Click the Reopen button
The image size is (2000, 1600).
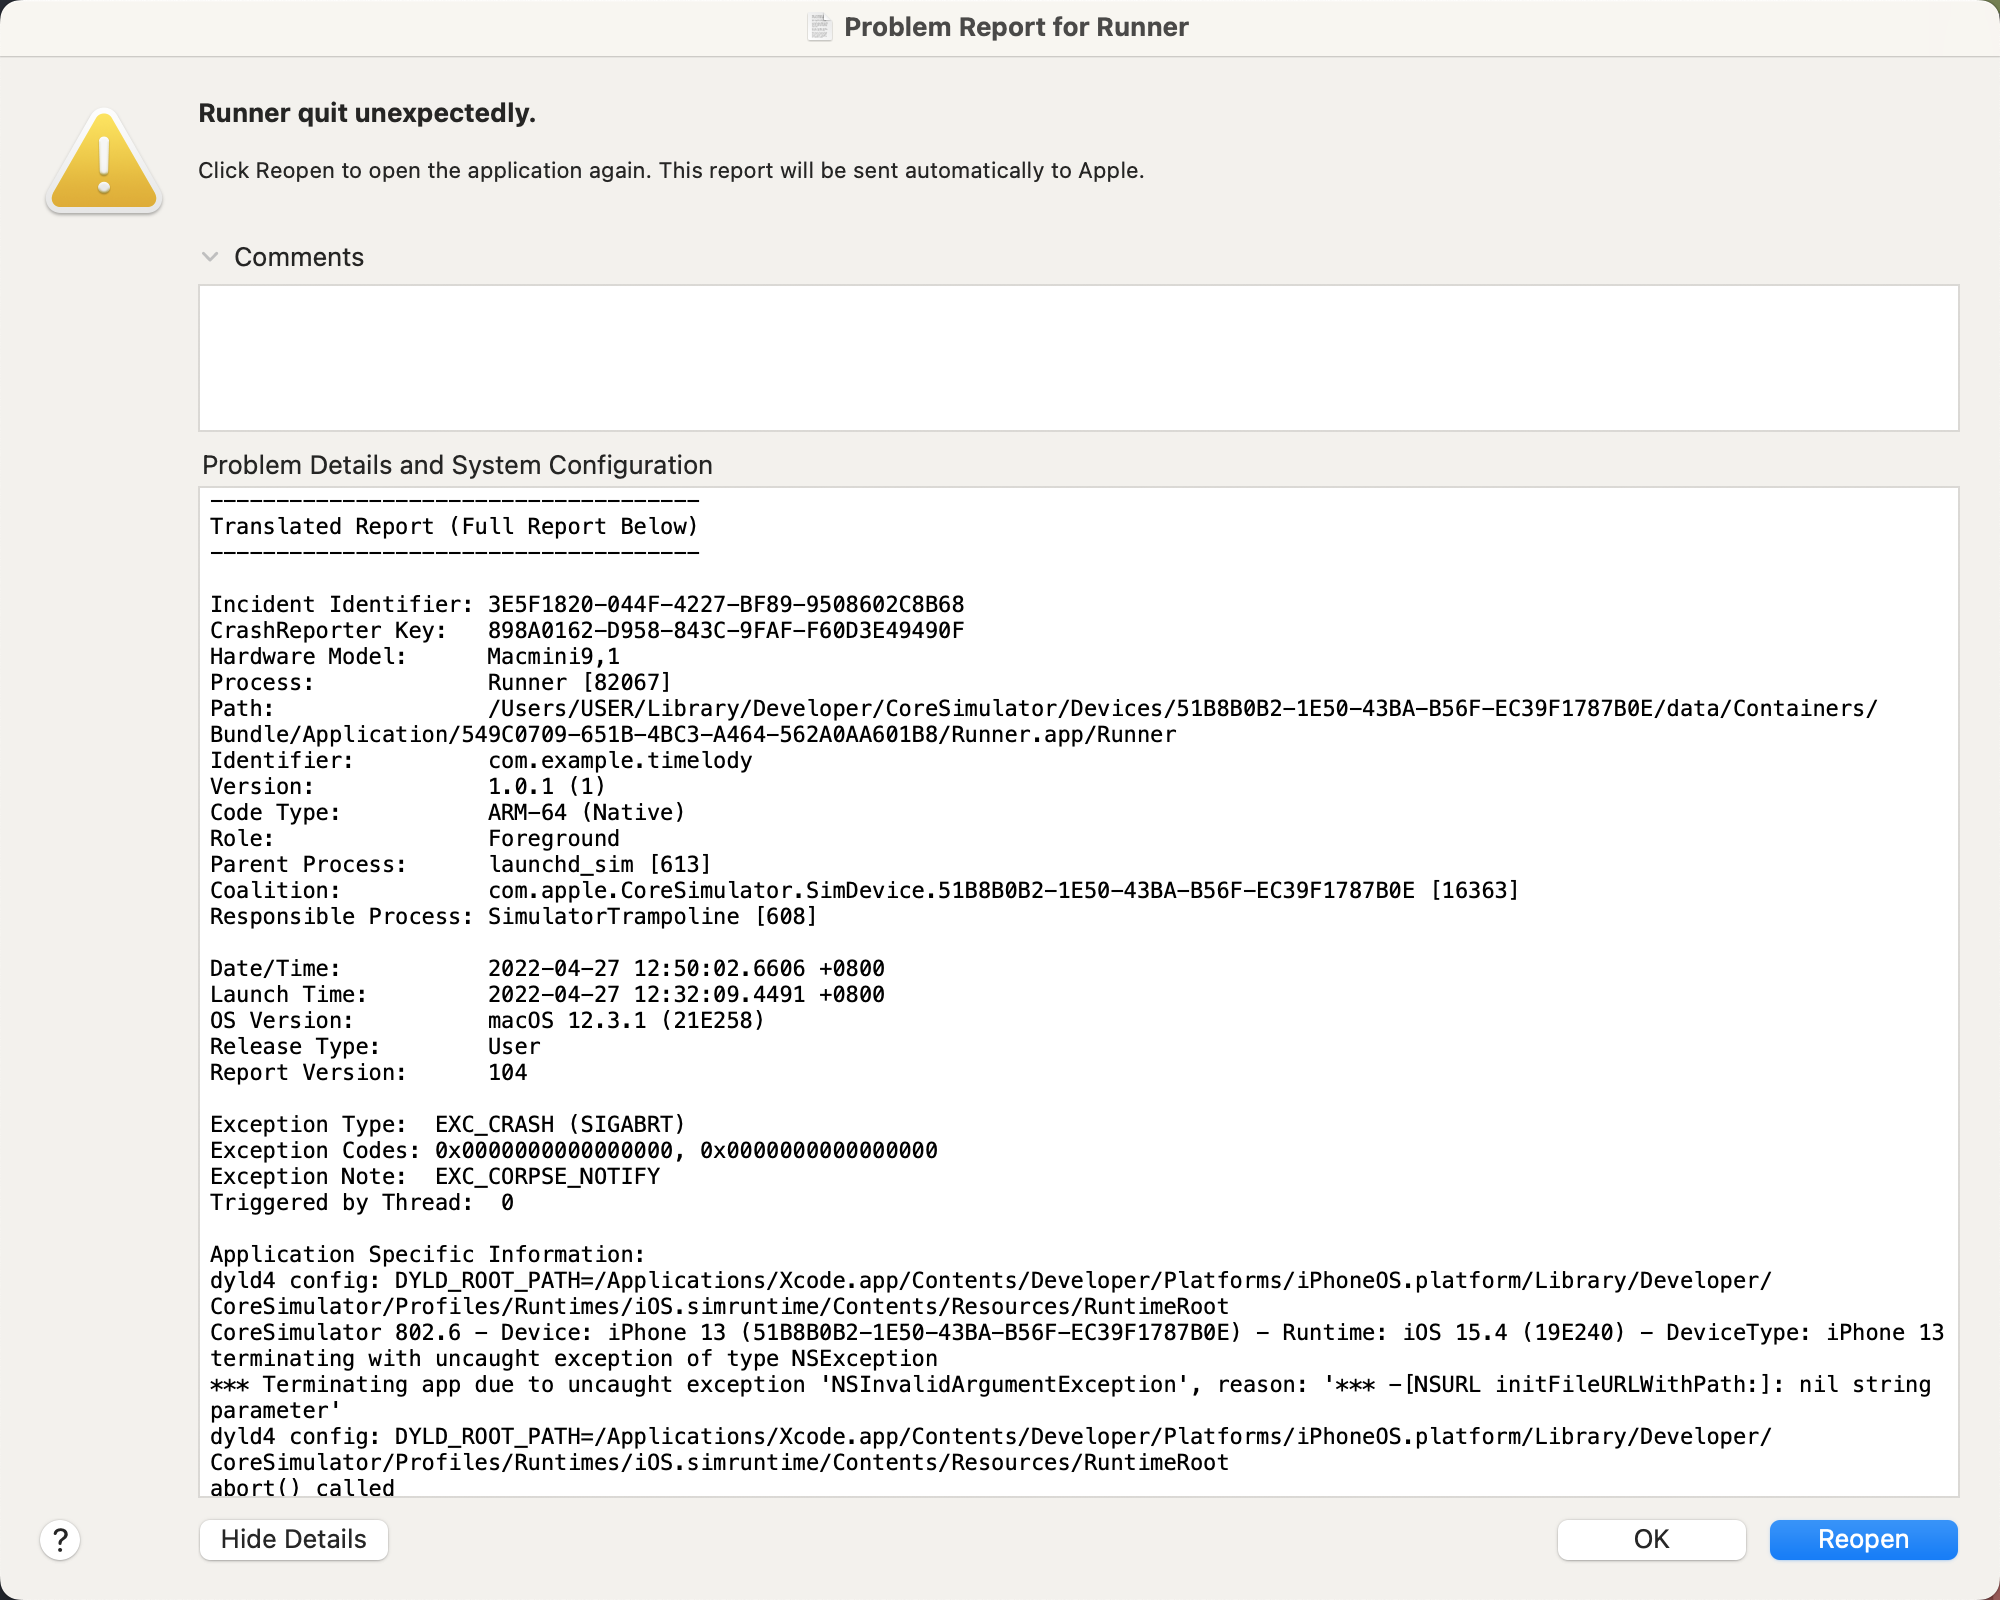point(1863,1539)
